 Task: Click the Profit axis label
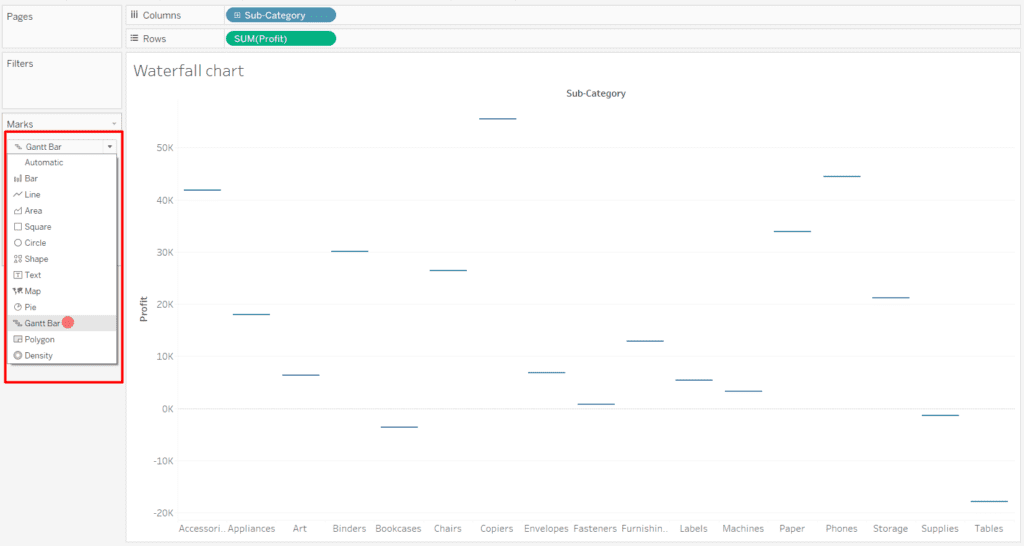144,309
